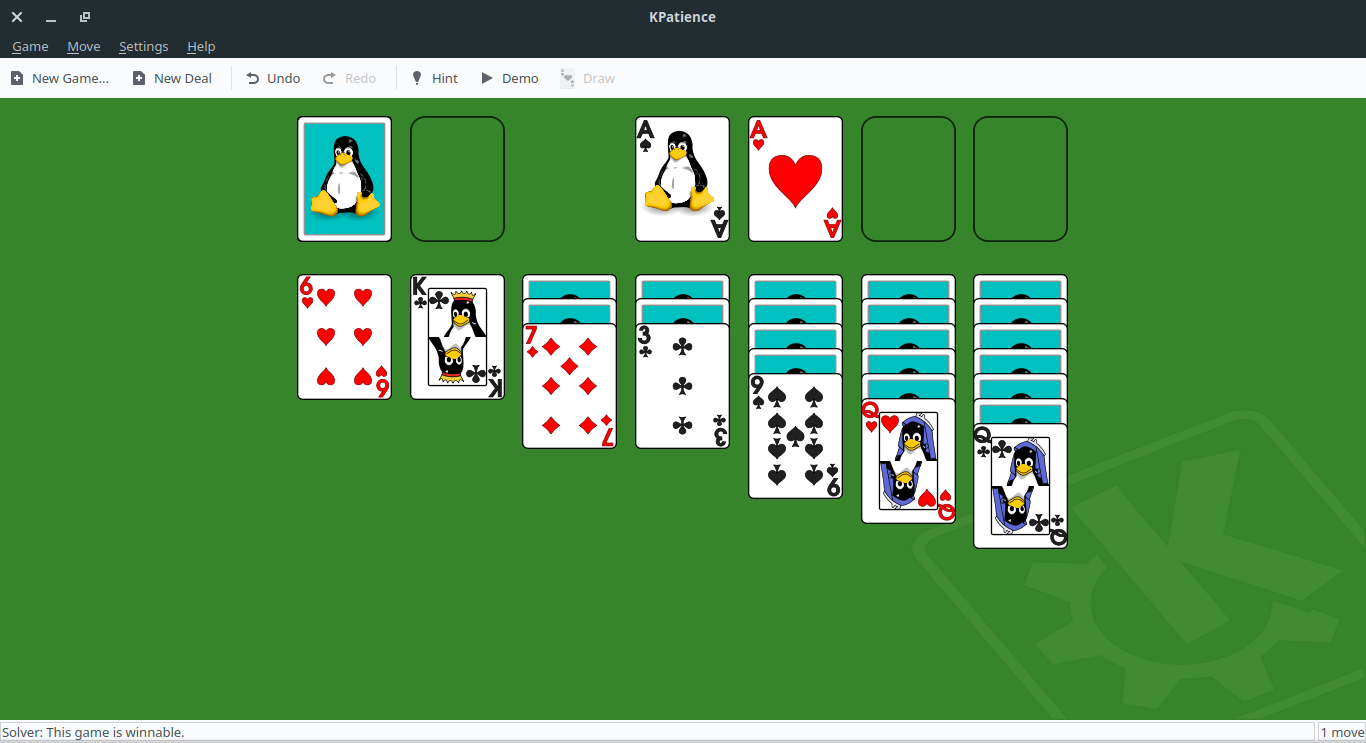Start the Demo autoplay
Image resolution: width=1366 pixels, height=743 pixels.
tap(509, 78)
